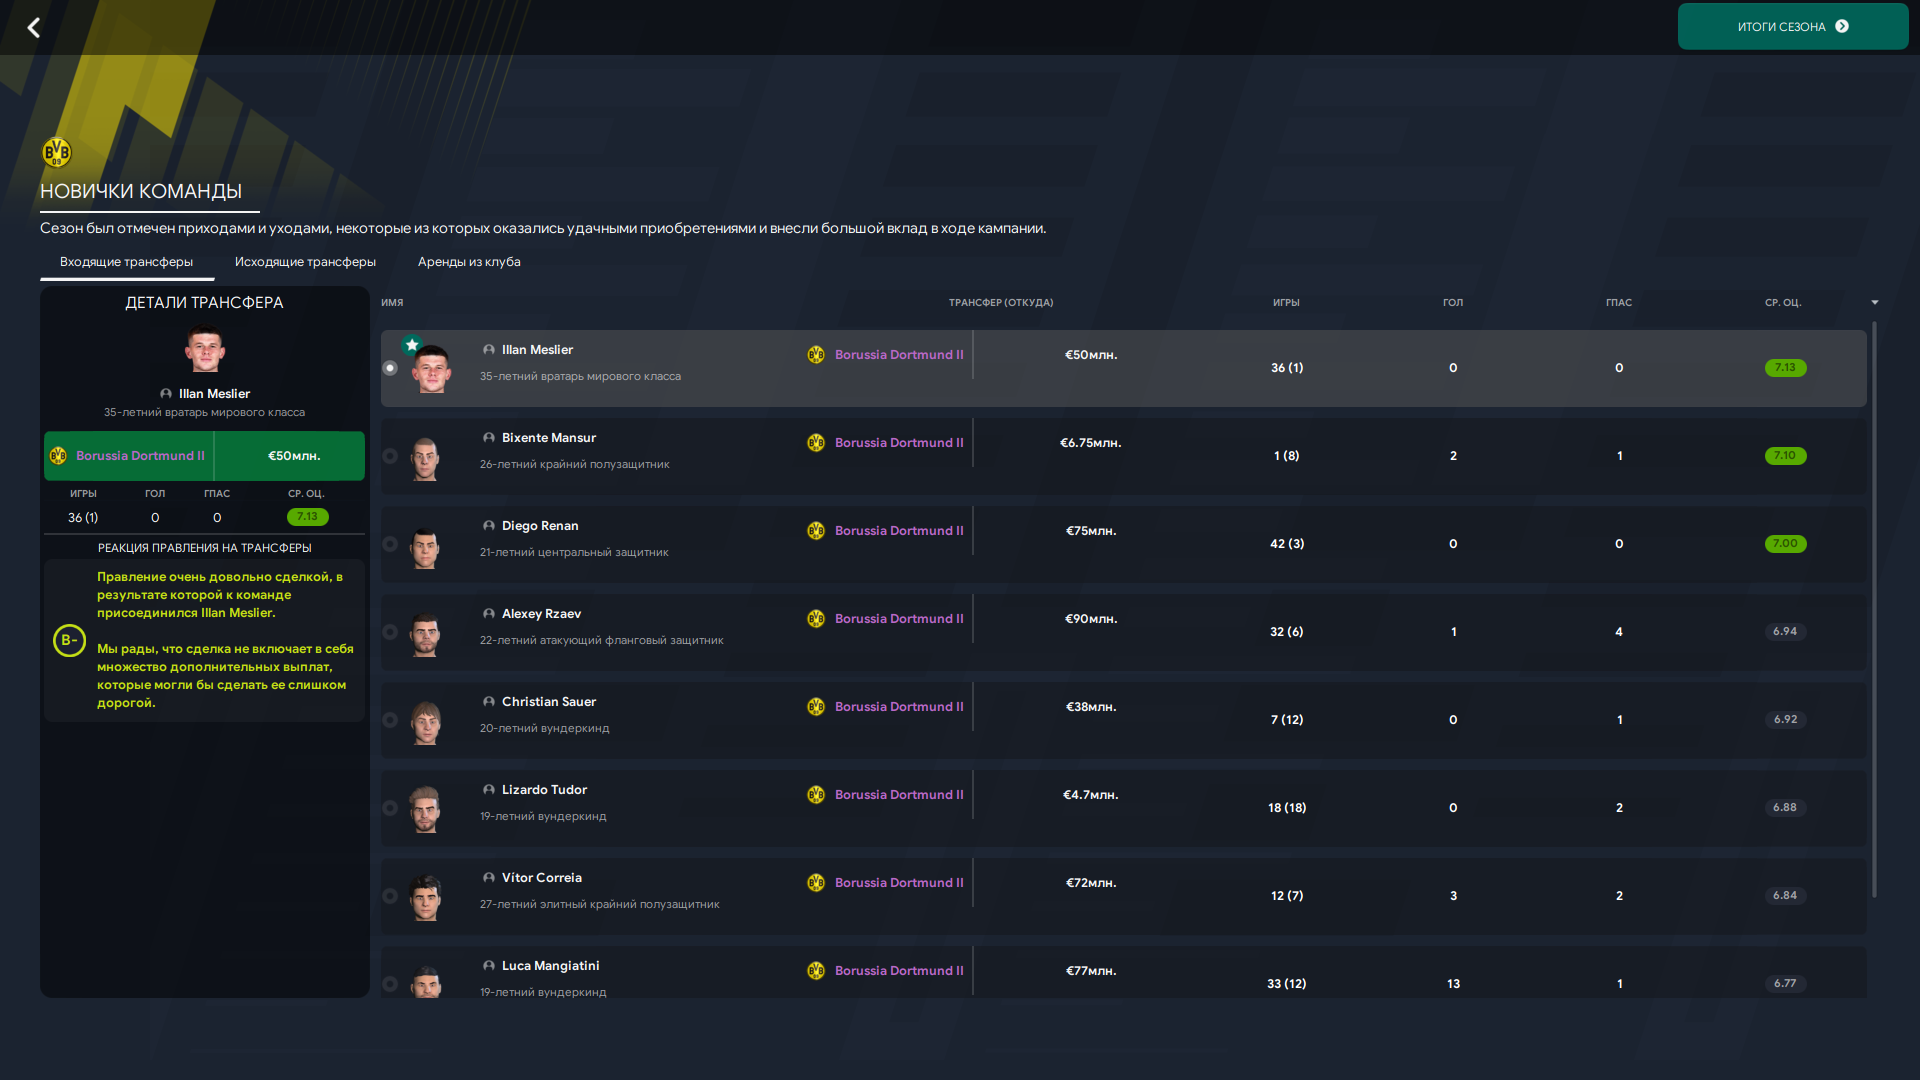Select radio button for Diego Renan
Screen dimensions: 1920x1080
point(390,544)
